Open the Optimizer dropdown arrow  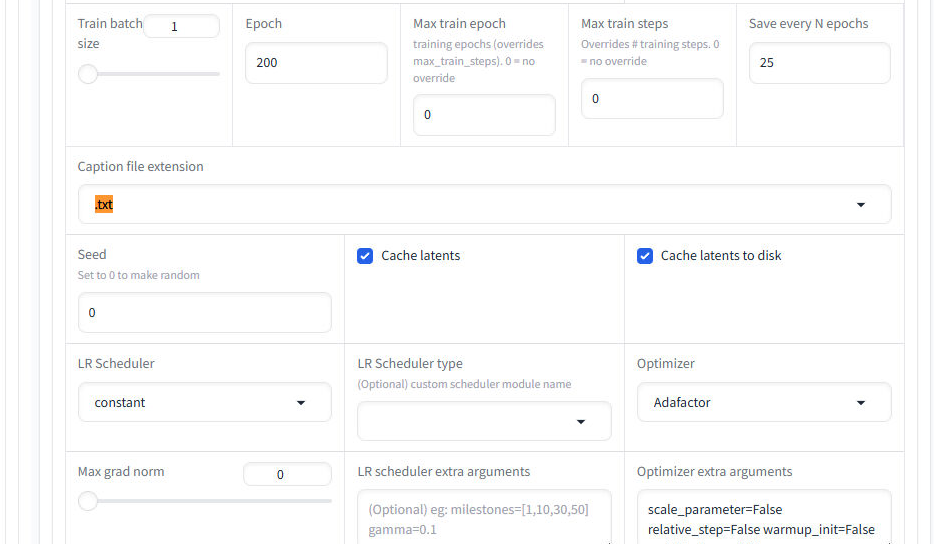(861, 403)
